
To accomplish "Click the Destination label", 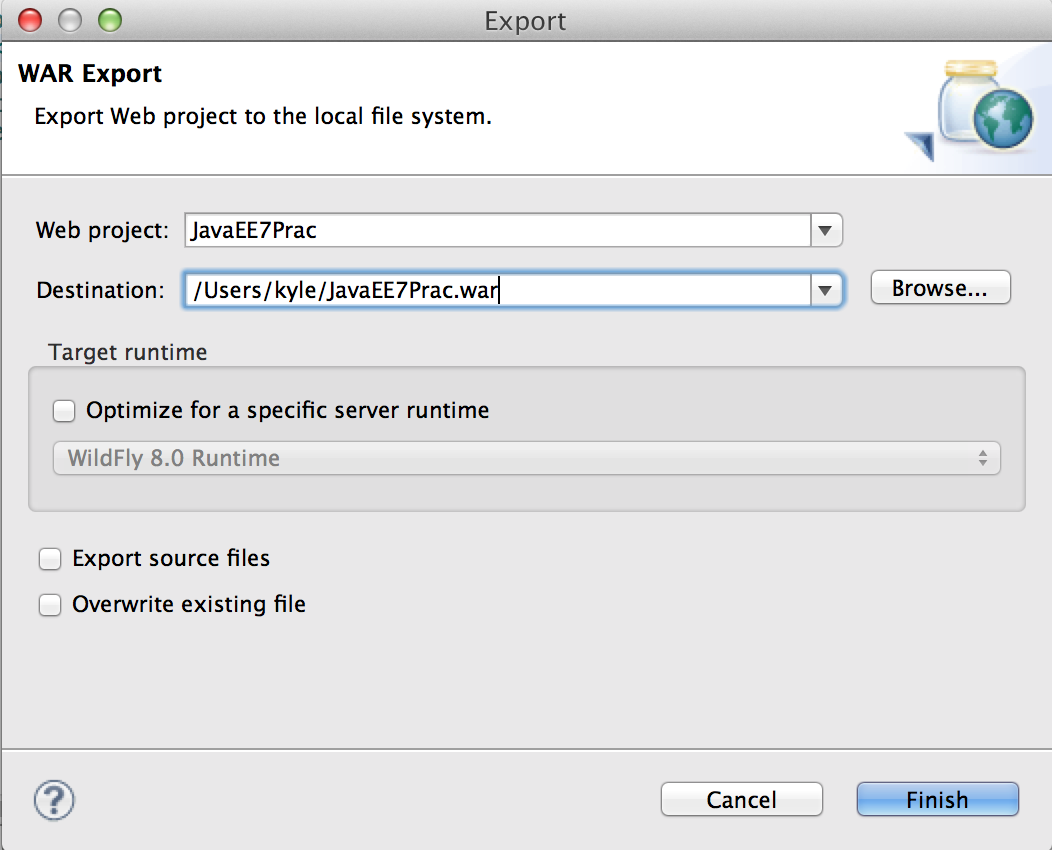I will (x=101, y=290).
